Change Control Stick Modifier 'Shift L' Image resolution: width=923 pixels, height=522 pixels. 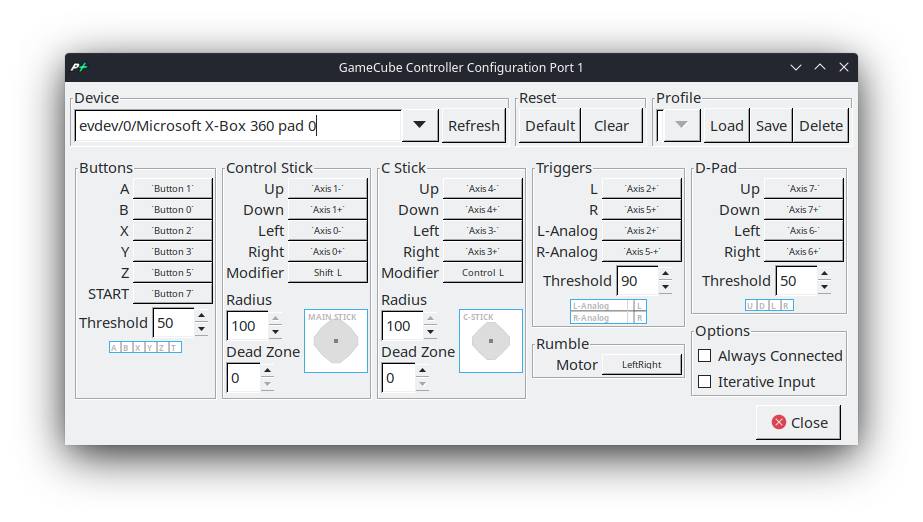pyautogui.click(x=327, y=272)
